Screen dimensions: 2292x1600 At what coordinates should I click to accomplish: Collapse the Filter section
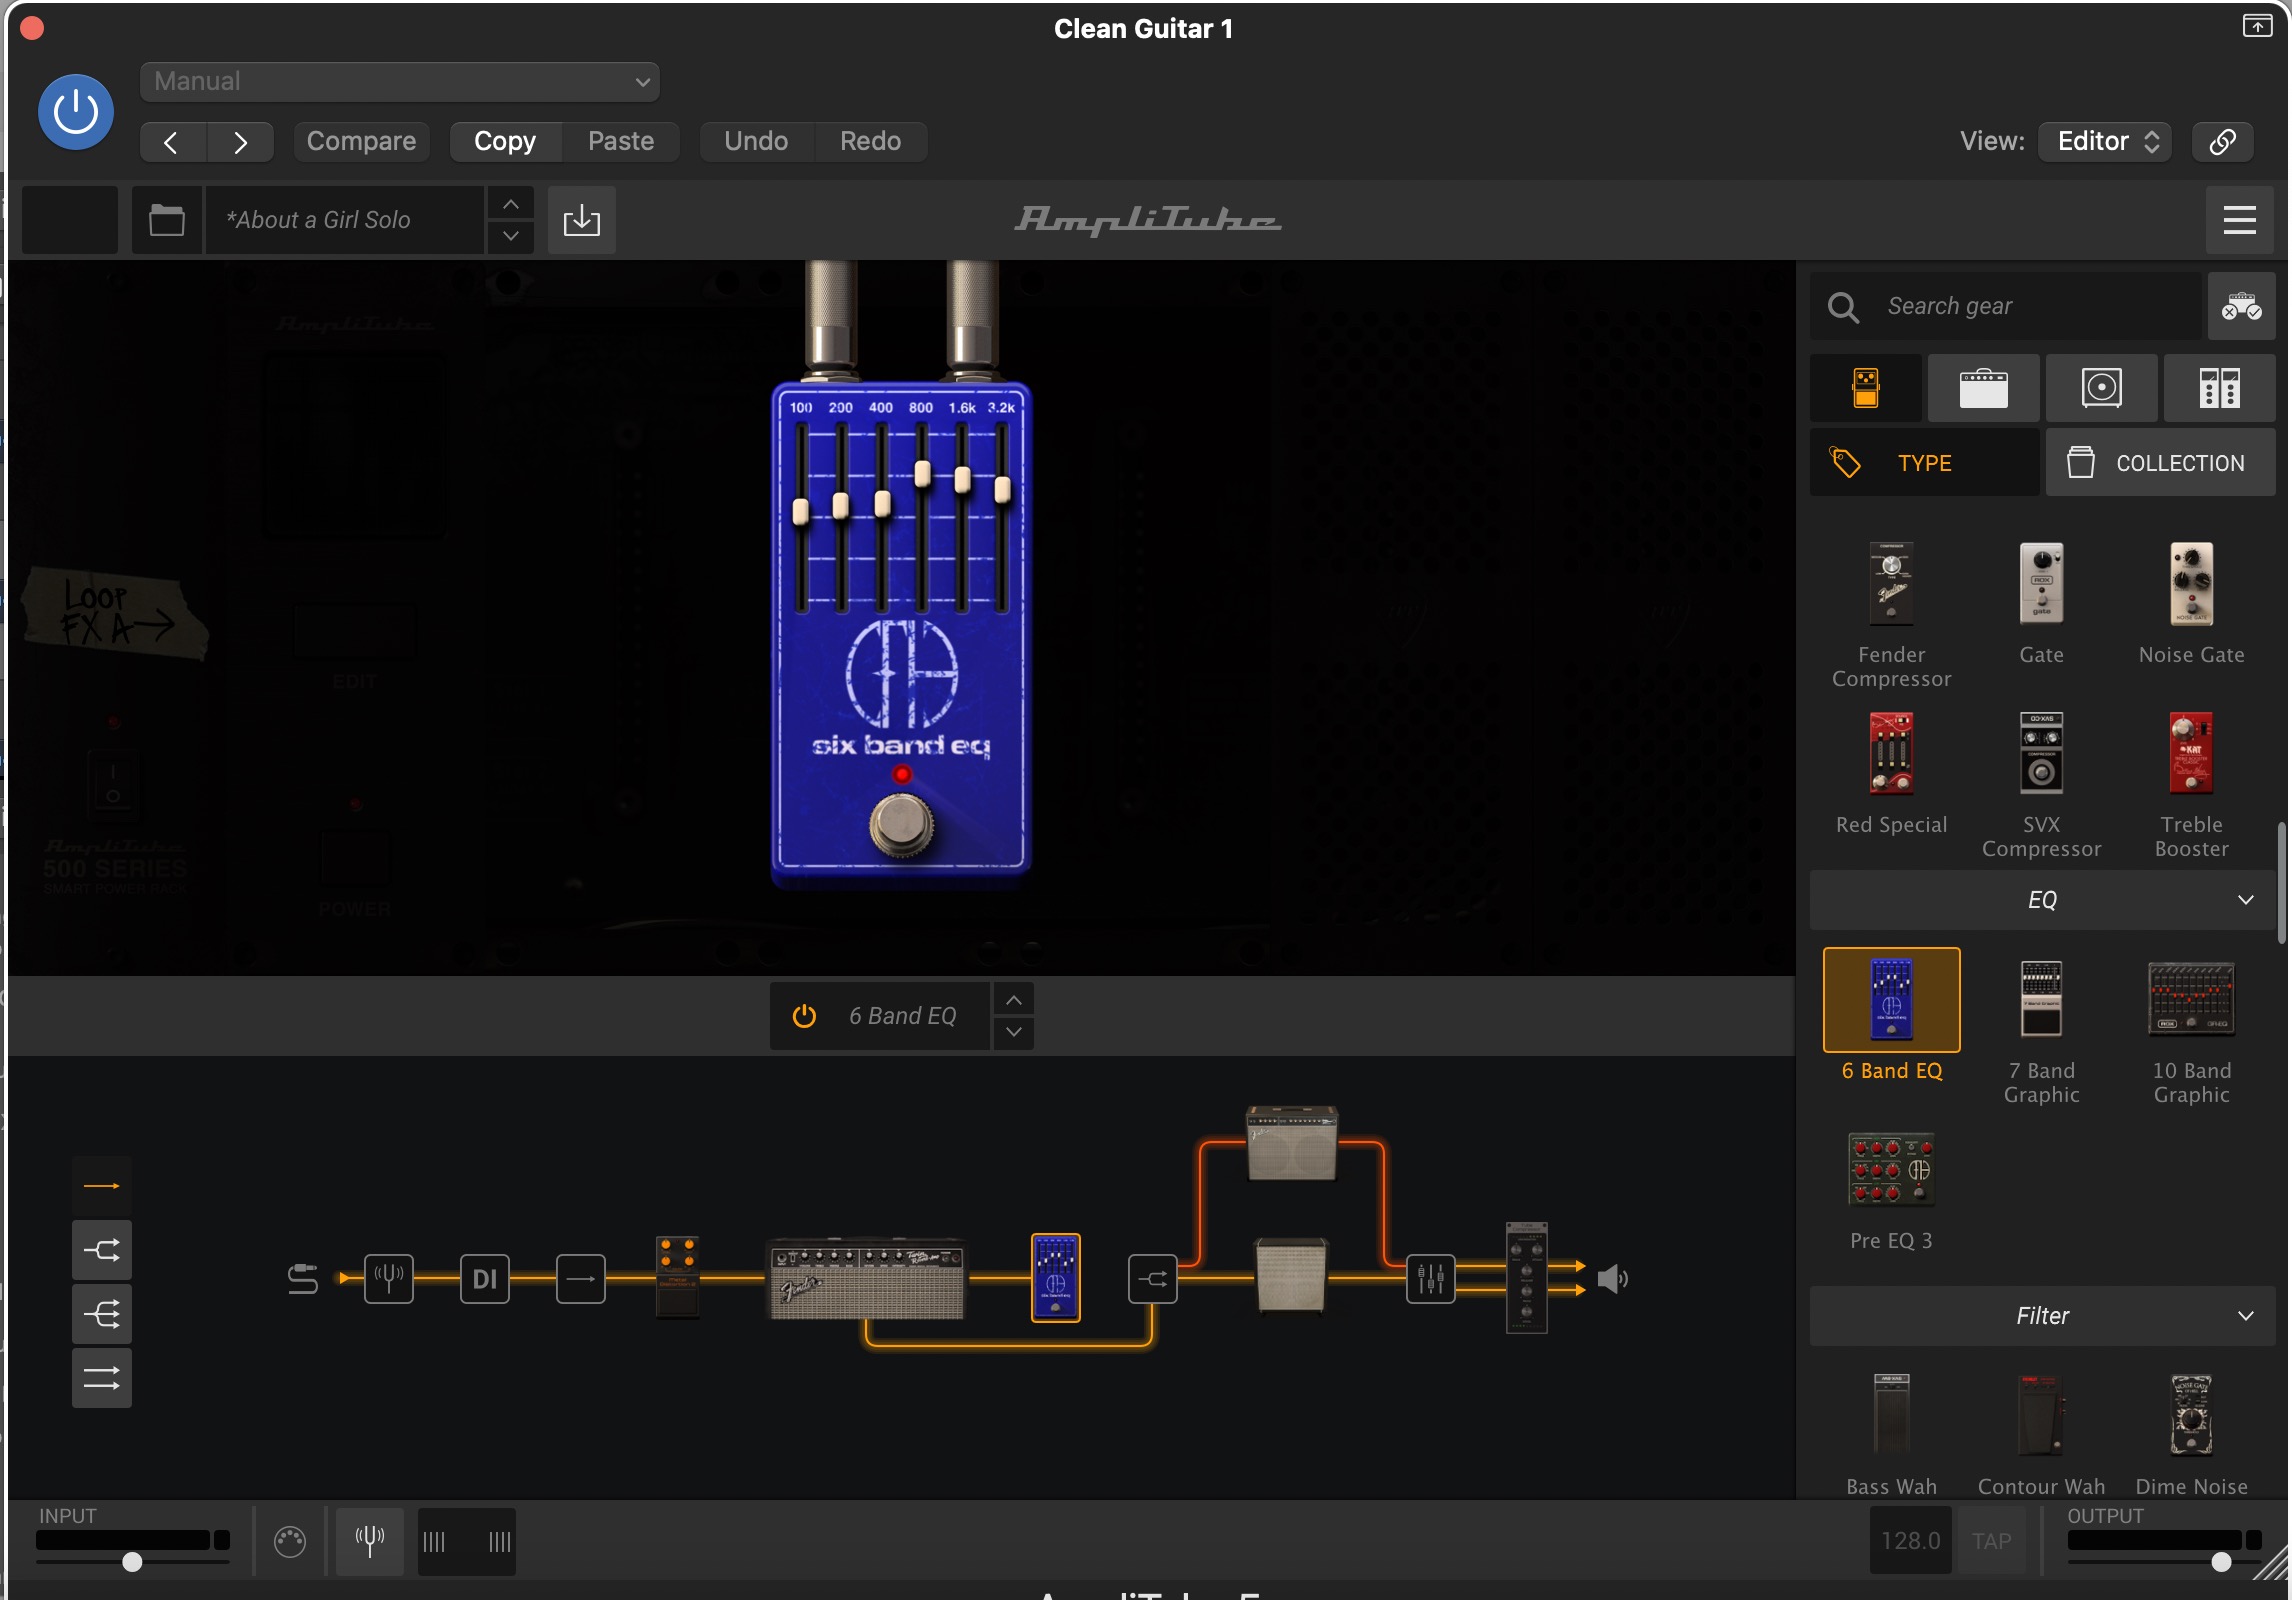(x=2043, y=1316)
